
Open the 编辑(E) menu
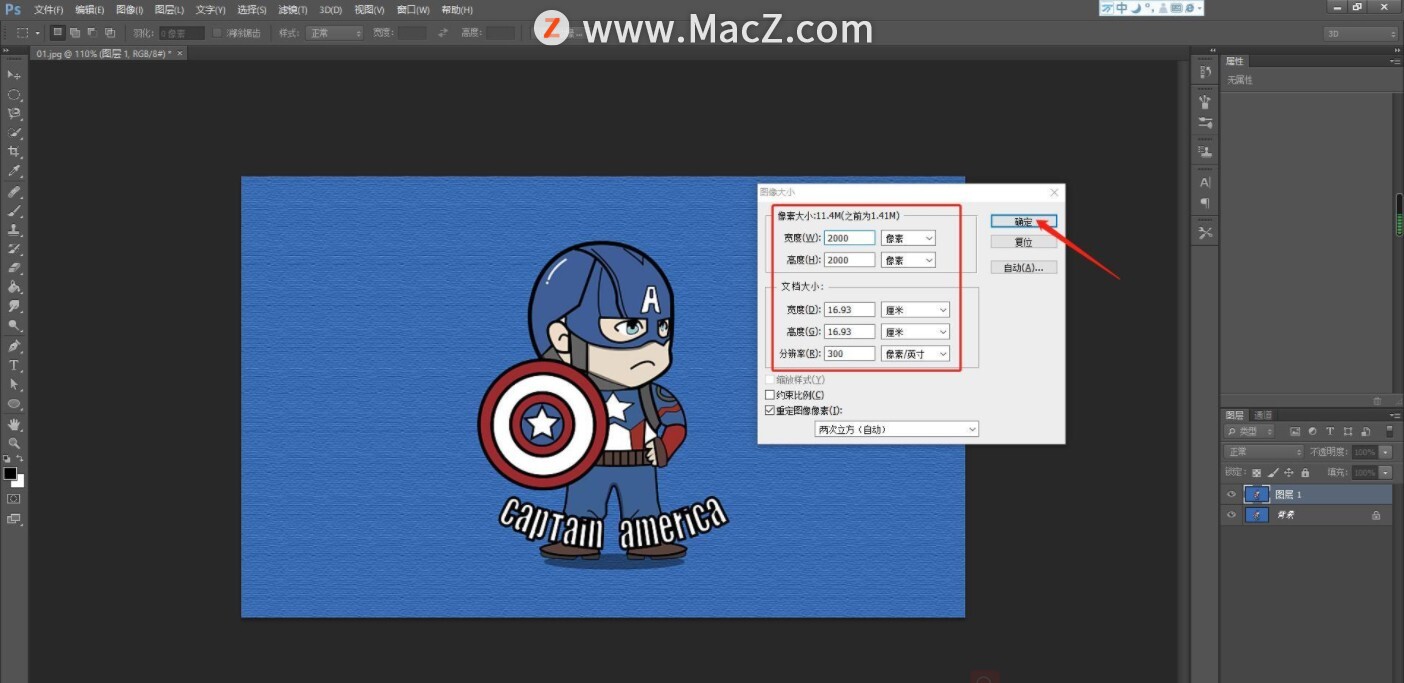click(89, 10)
